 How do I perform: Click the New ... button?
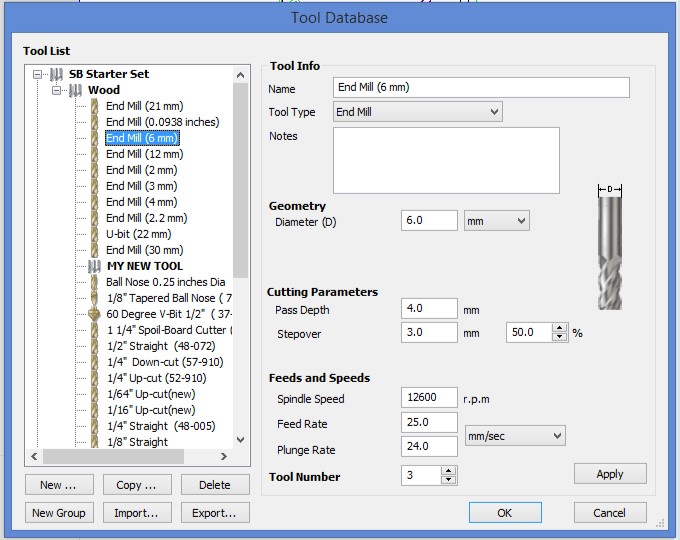59,485
